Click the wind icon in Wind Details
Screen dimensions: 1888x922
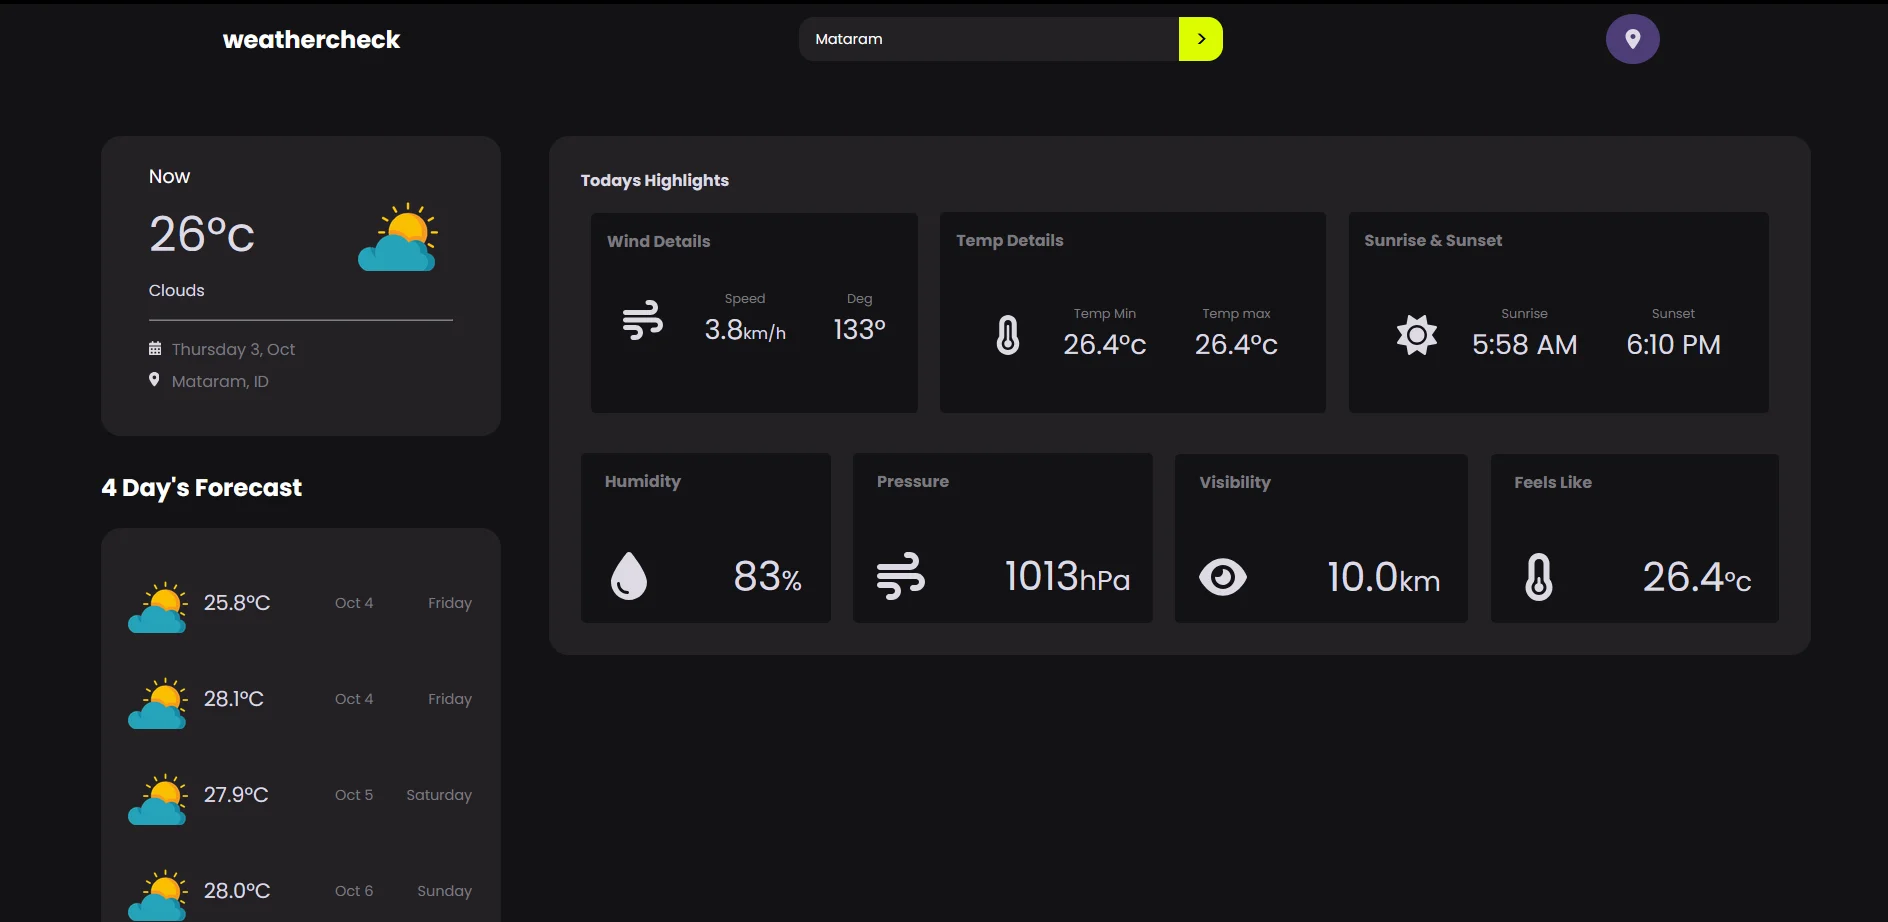point(642,321)
